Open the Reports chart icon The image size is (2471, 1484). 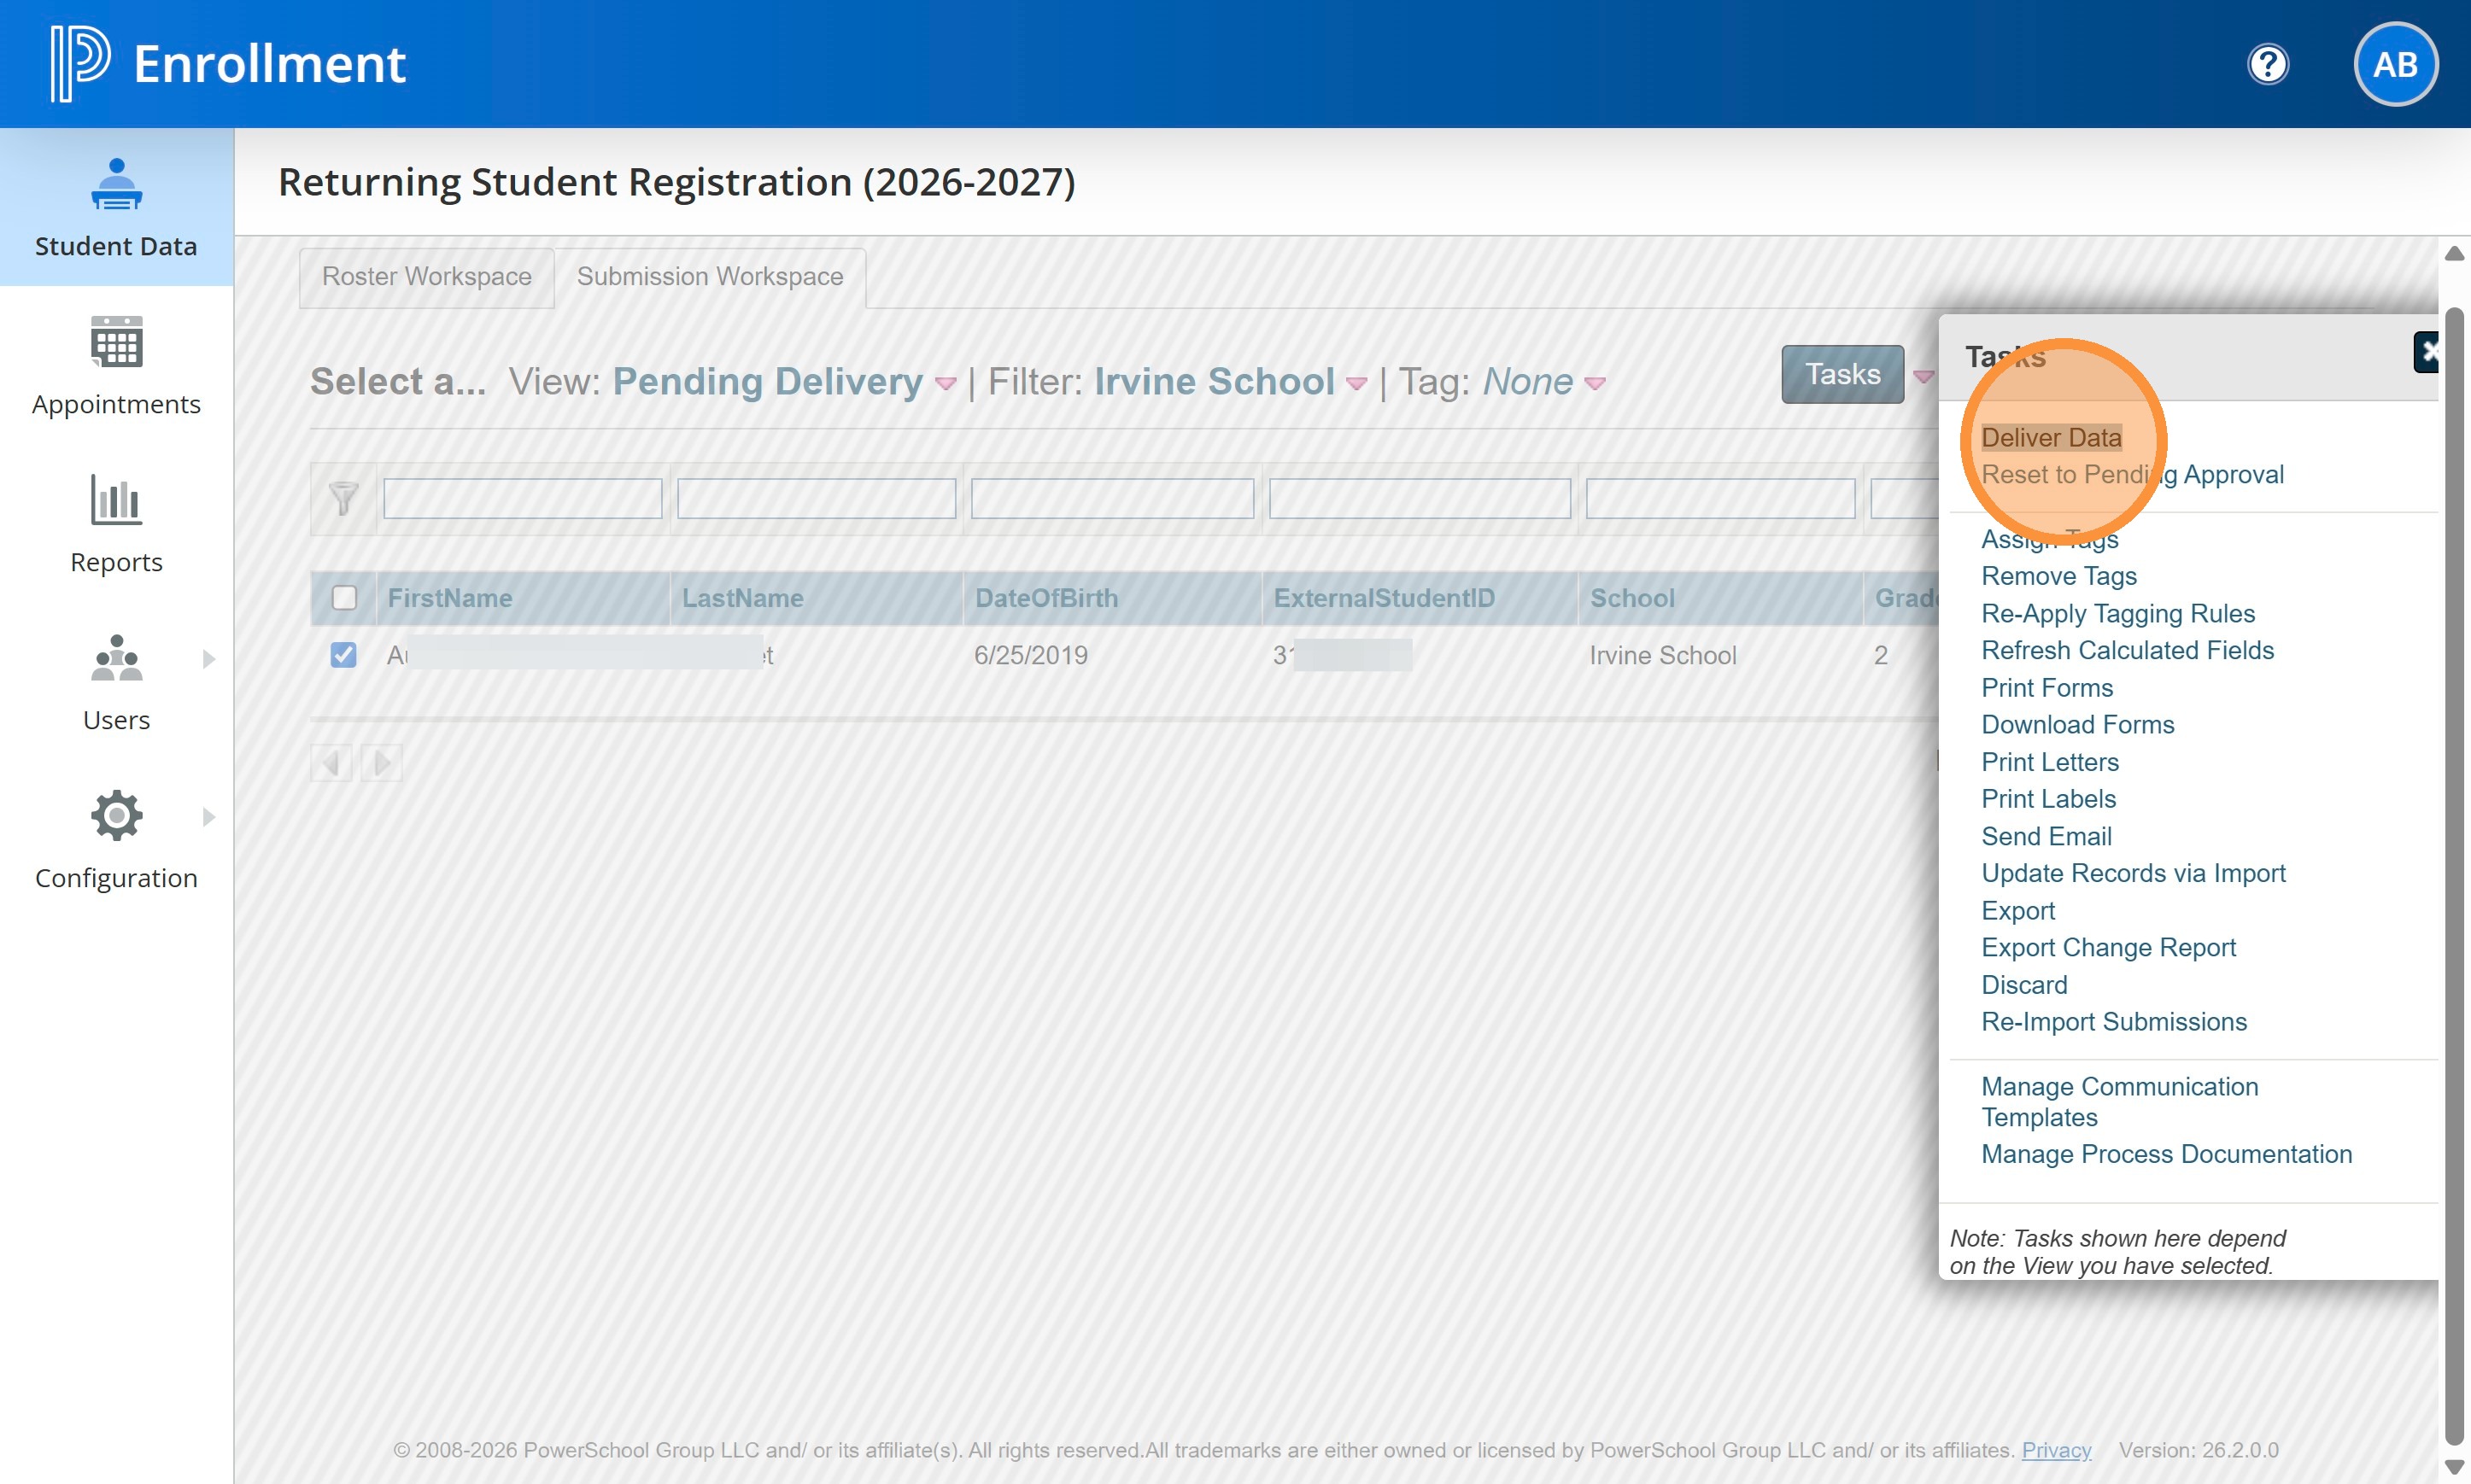point(116,499)
